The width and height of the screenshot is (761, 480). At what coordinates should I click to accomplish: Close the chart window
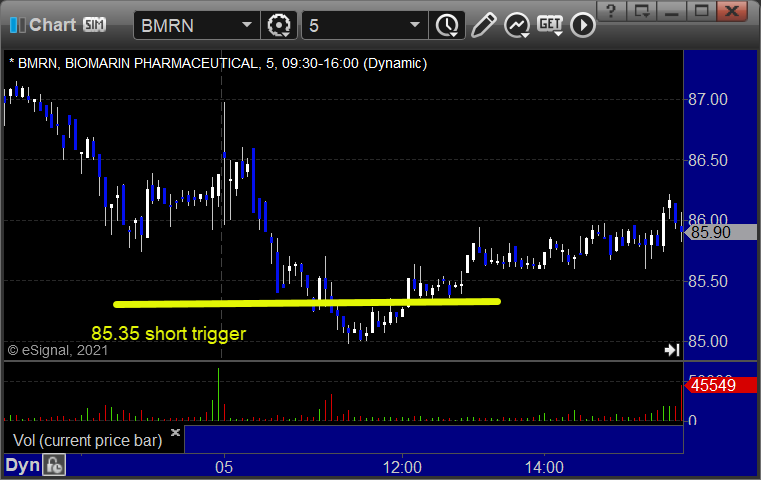(x=732, y=10)
